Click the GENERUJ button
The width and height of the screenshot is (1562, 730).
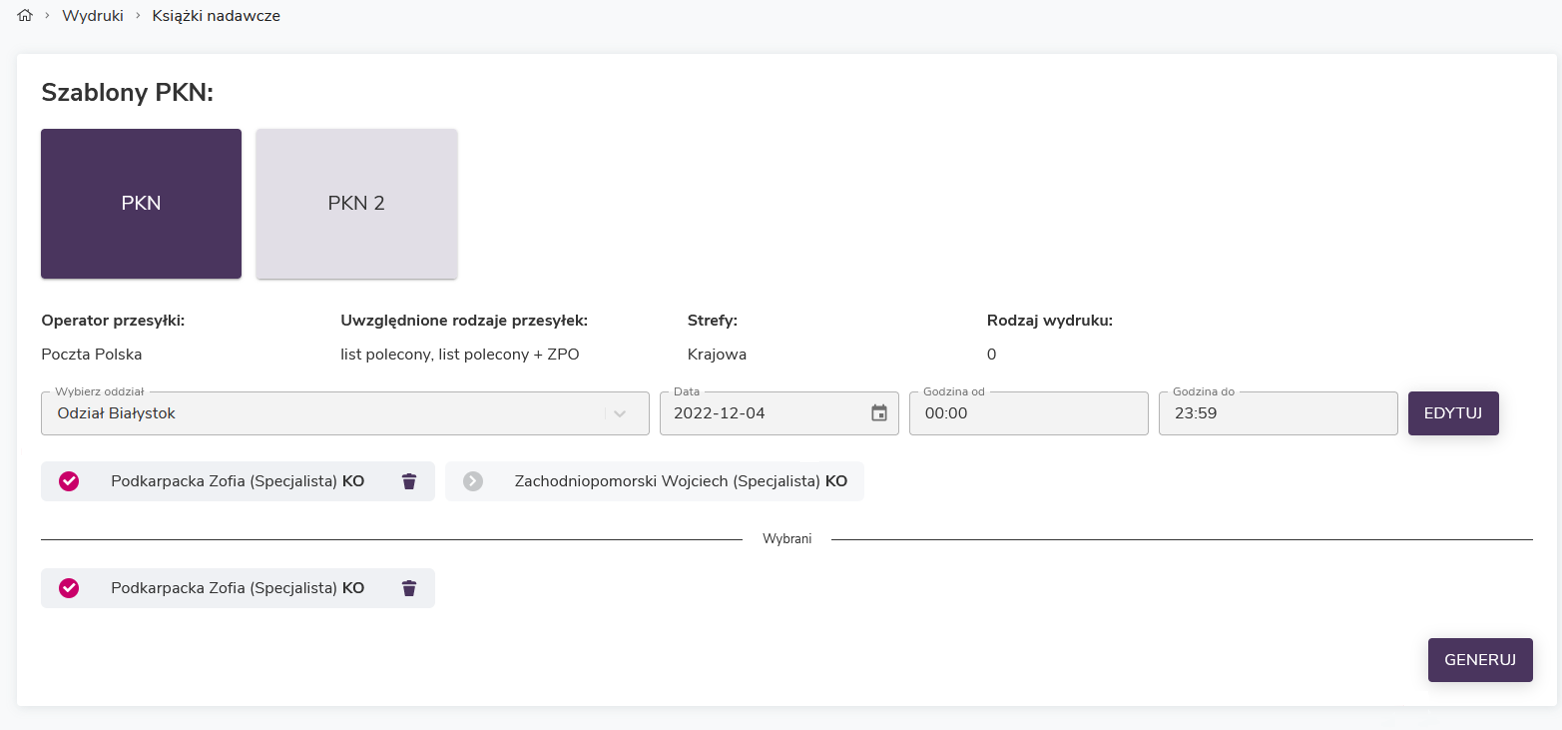pos(1479,660)
